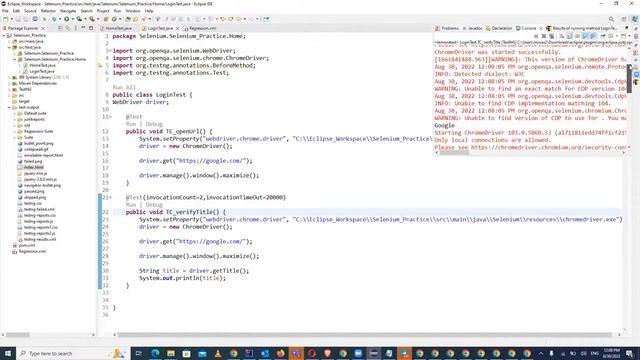
Task: Switch to the Regression.xml editor tab
Action: tap(200, 28)
